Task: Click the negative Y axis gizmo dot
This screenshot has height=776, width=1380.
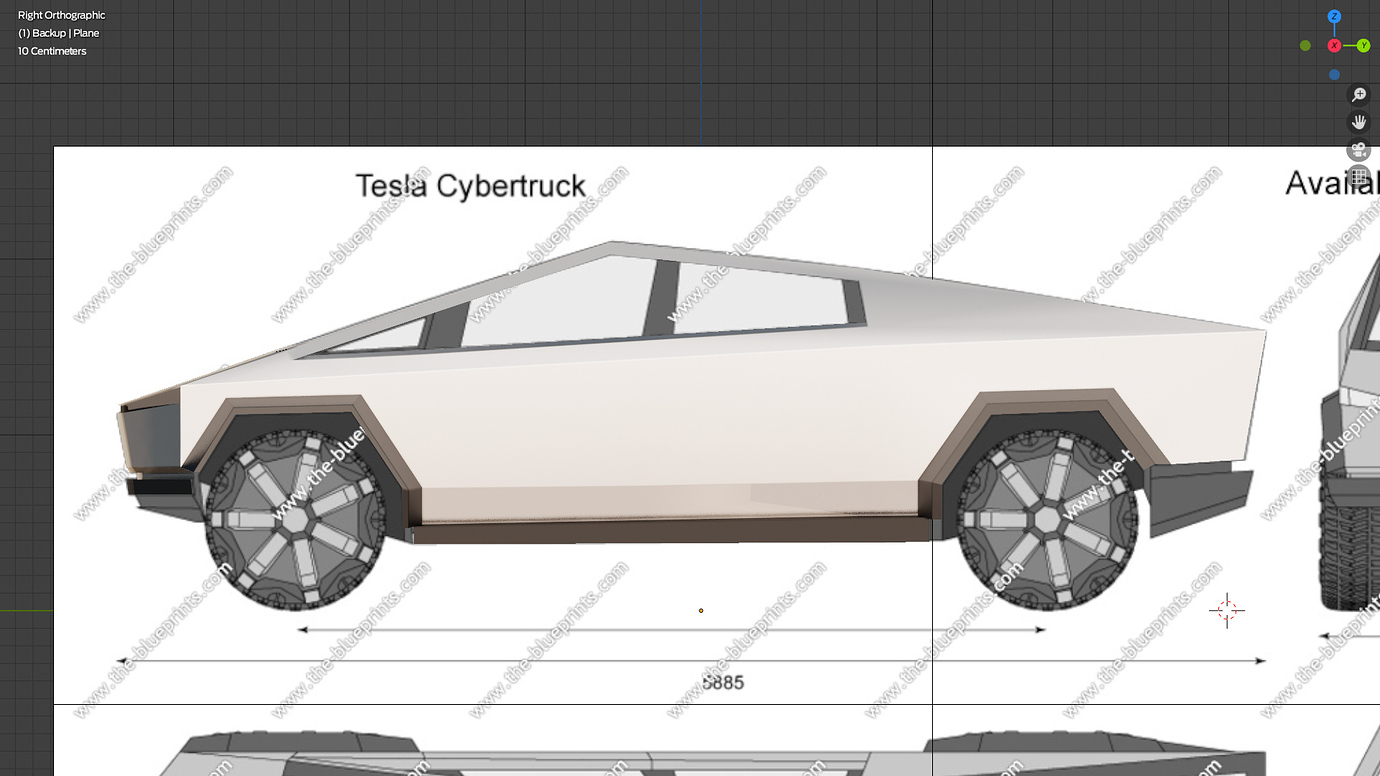Action: (x=1305, y=46)
